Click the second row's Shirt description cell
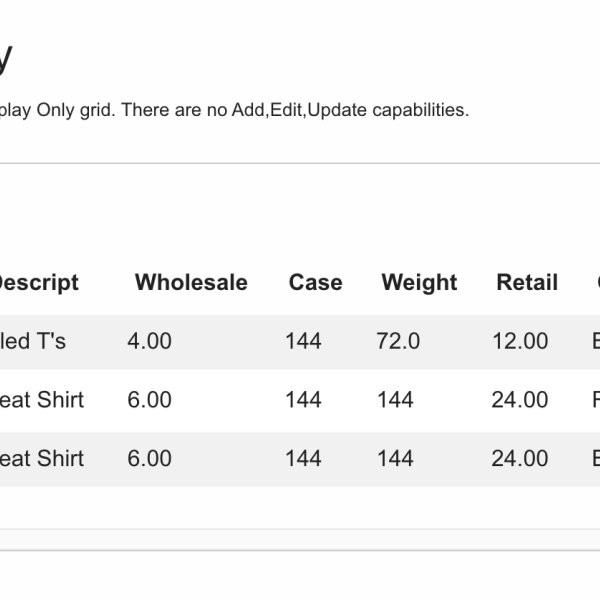The image size is (600, 600). click(42, 400)
